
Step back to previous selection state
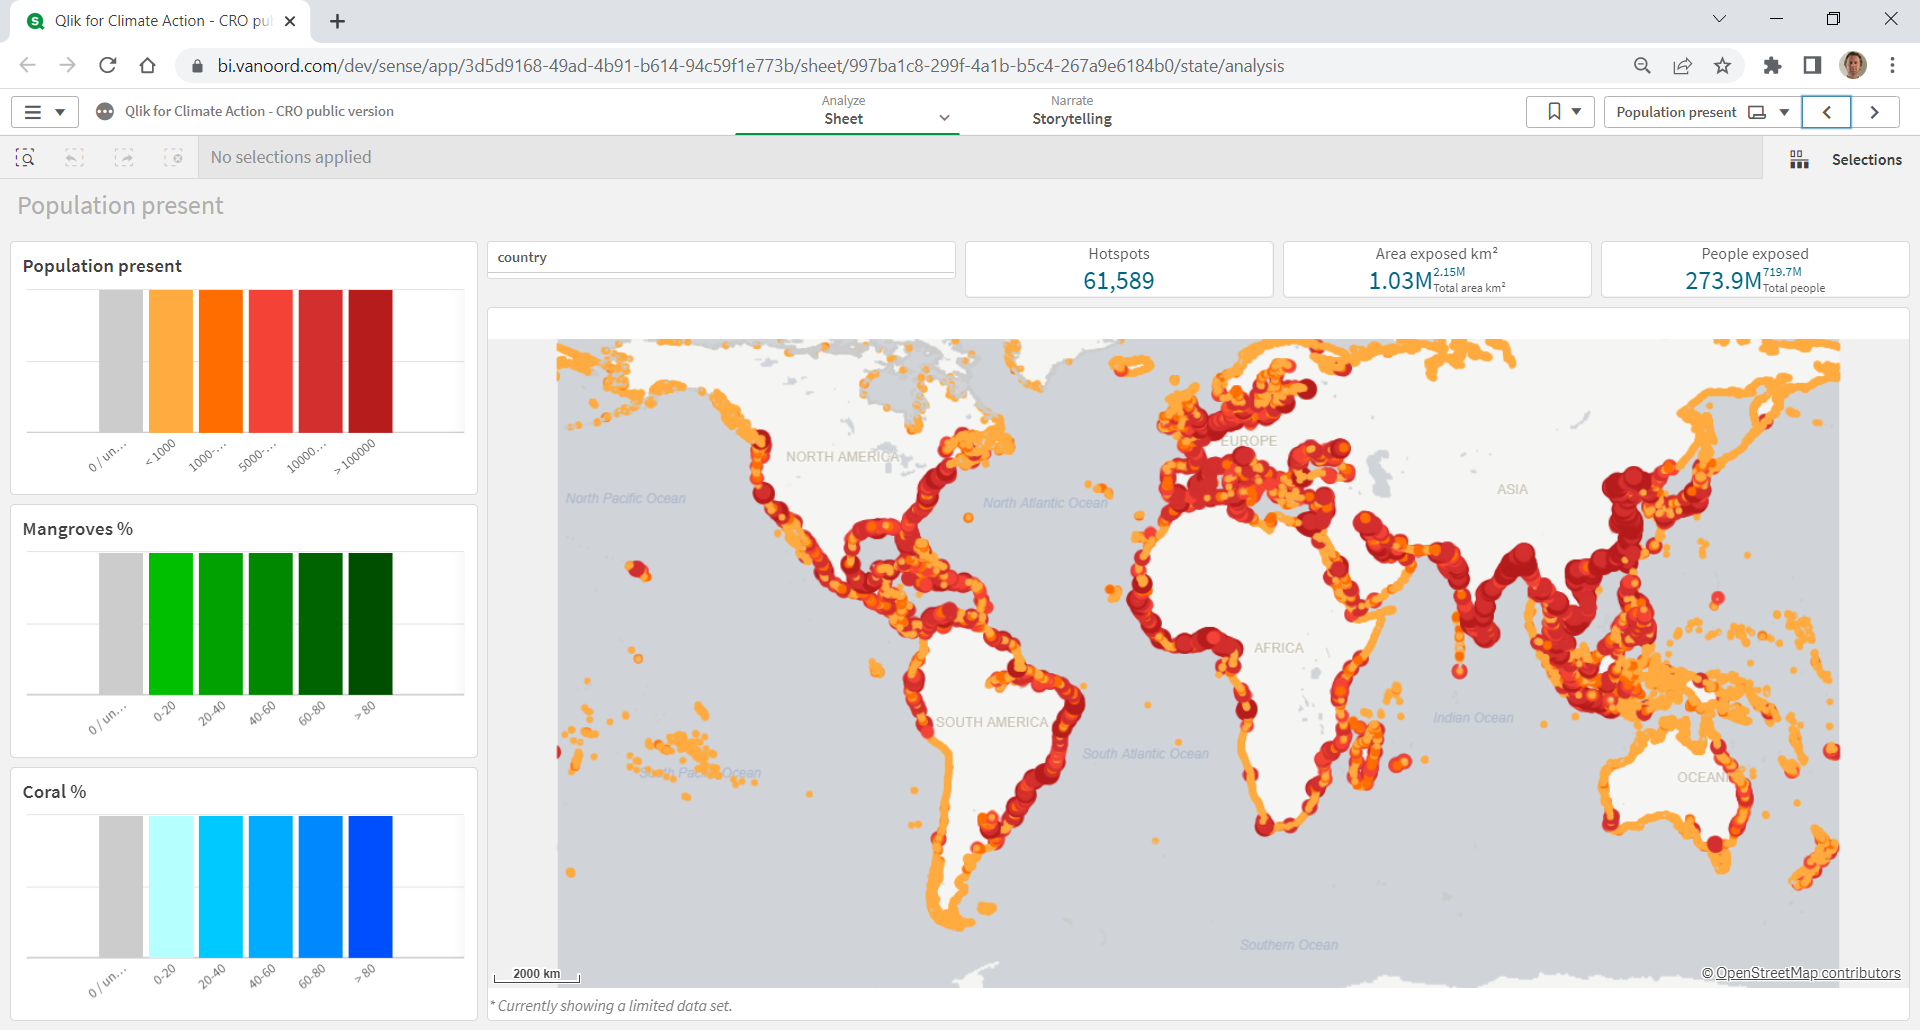point(74,157)
